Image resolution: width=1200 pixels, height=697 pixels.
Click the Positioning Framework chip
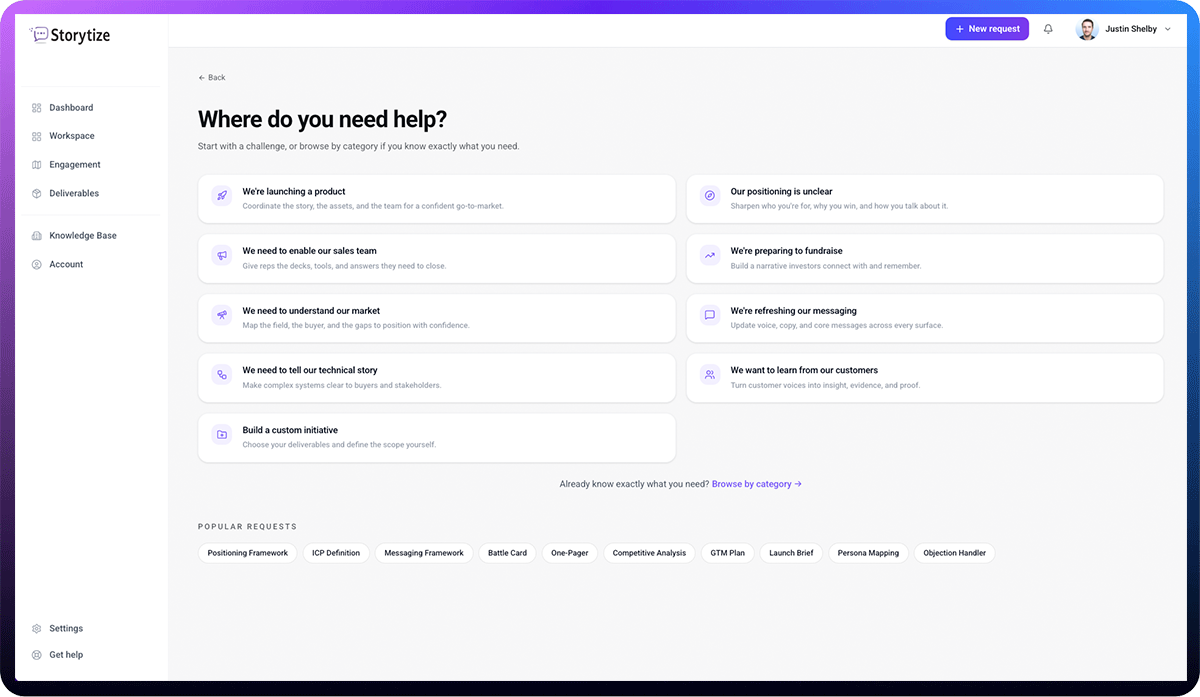click(248, 553)
